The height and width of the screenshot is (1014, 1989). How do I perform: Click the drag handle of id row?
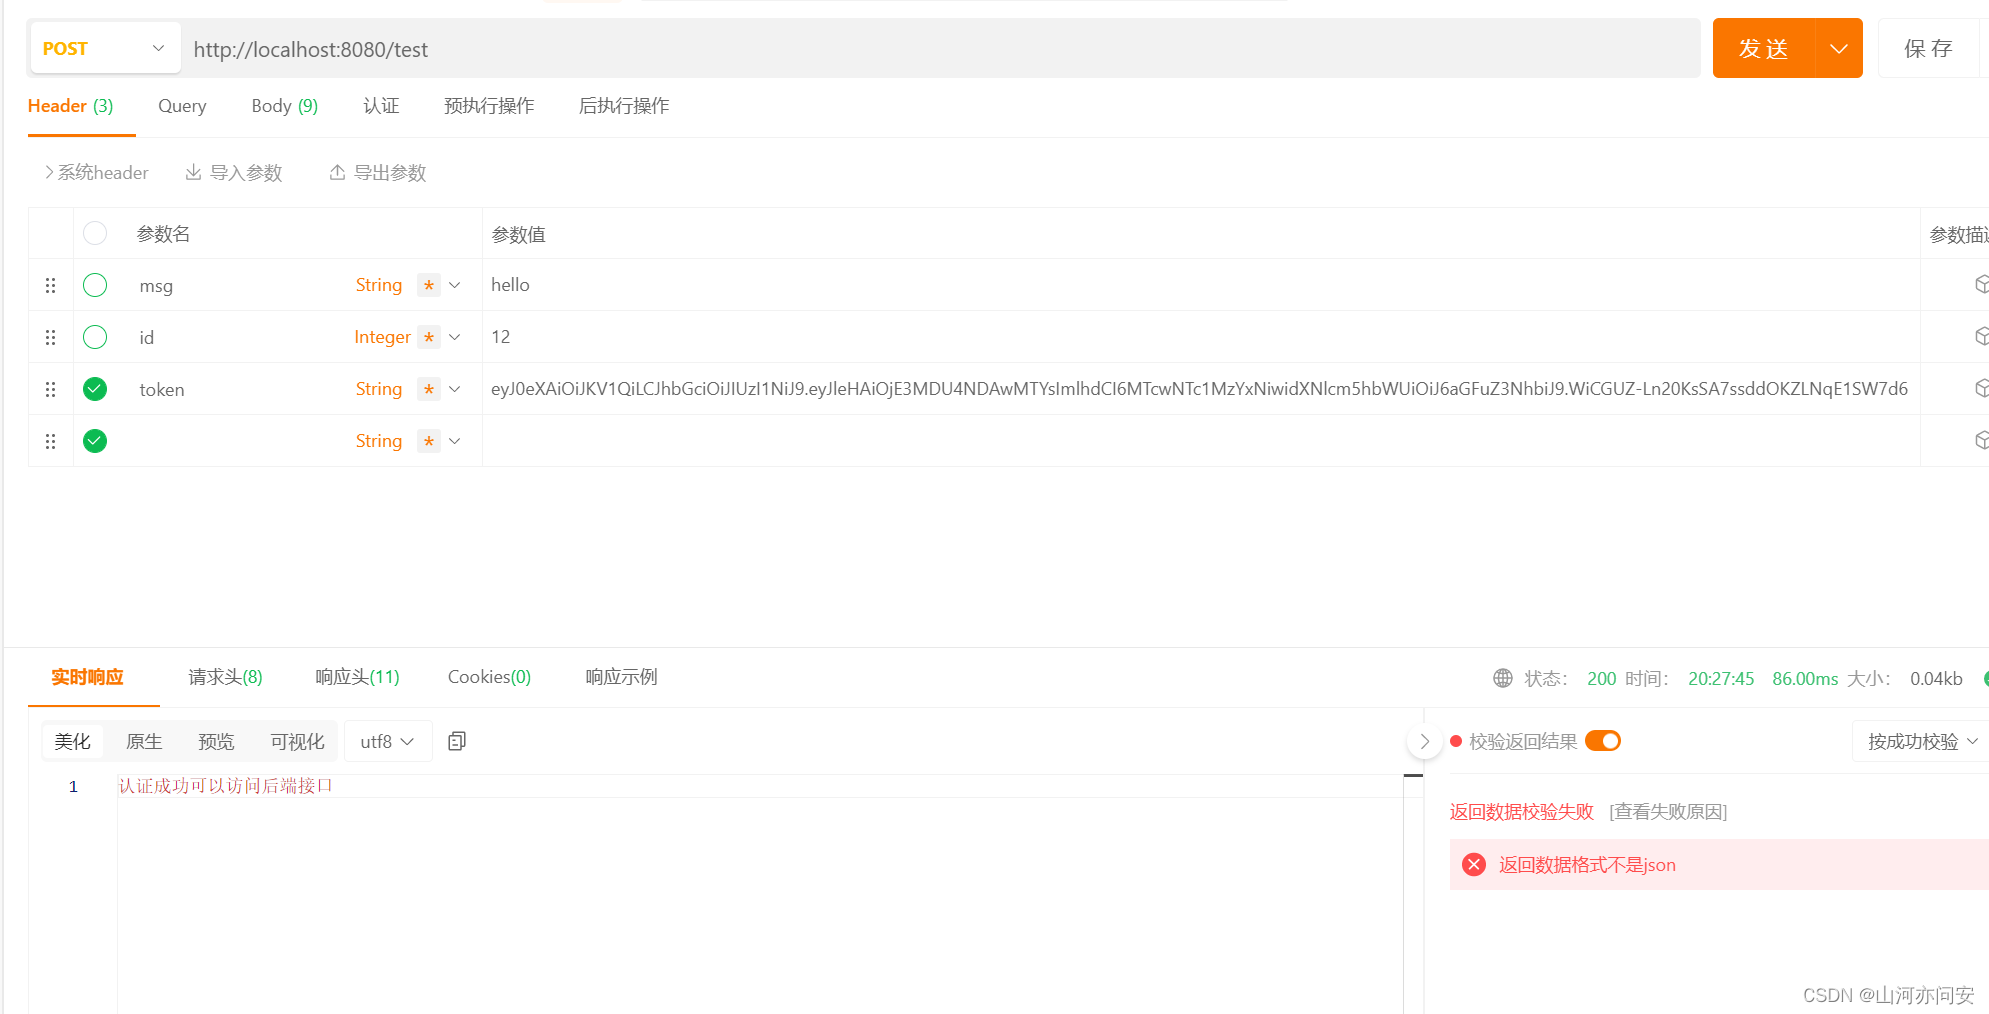(50, 337)
